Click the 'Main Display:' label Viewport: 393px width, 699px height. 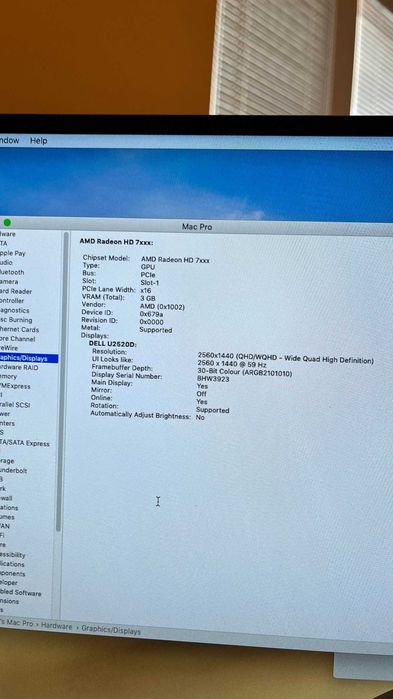111,383
